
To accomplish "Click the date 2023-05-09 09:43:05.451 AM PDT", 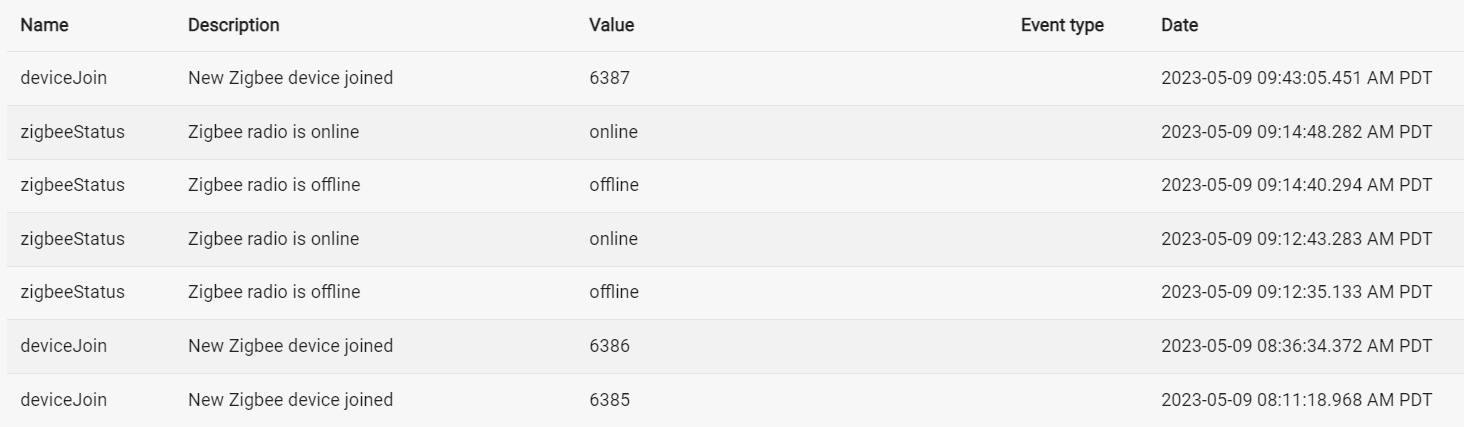I will coord(1296,78).
